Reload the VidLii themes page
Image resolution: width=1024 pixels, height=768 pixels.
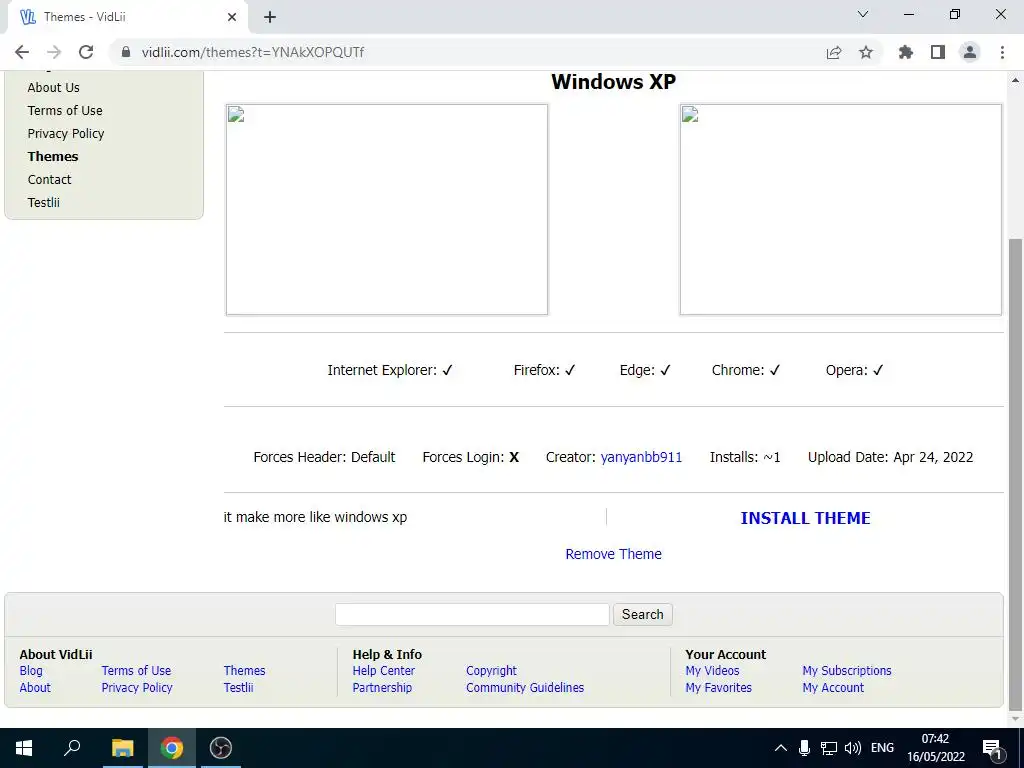click(86, 52)
